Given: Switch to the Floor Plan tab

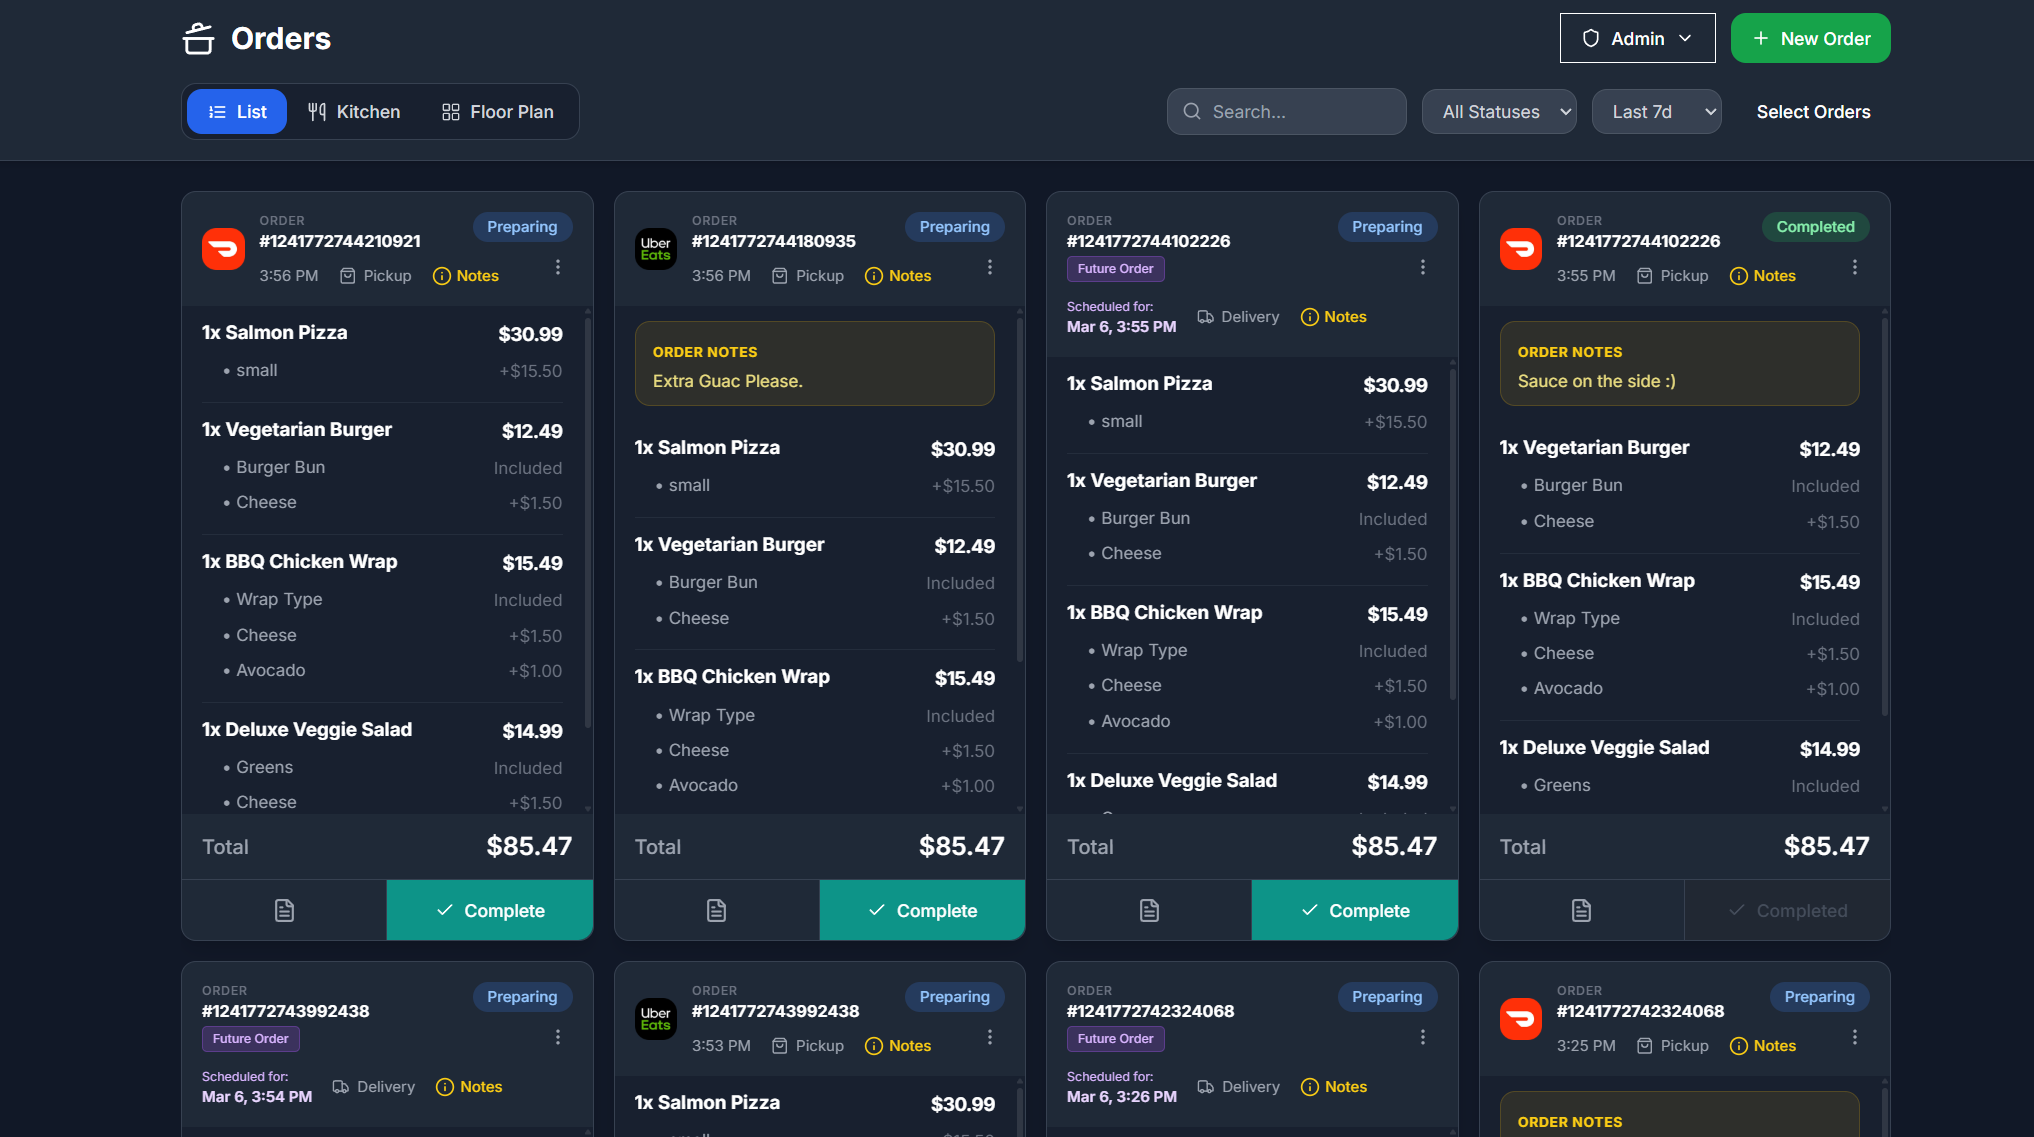Looking at the screenshot, I should coord(497,112).
